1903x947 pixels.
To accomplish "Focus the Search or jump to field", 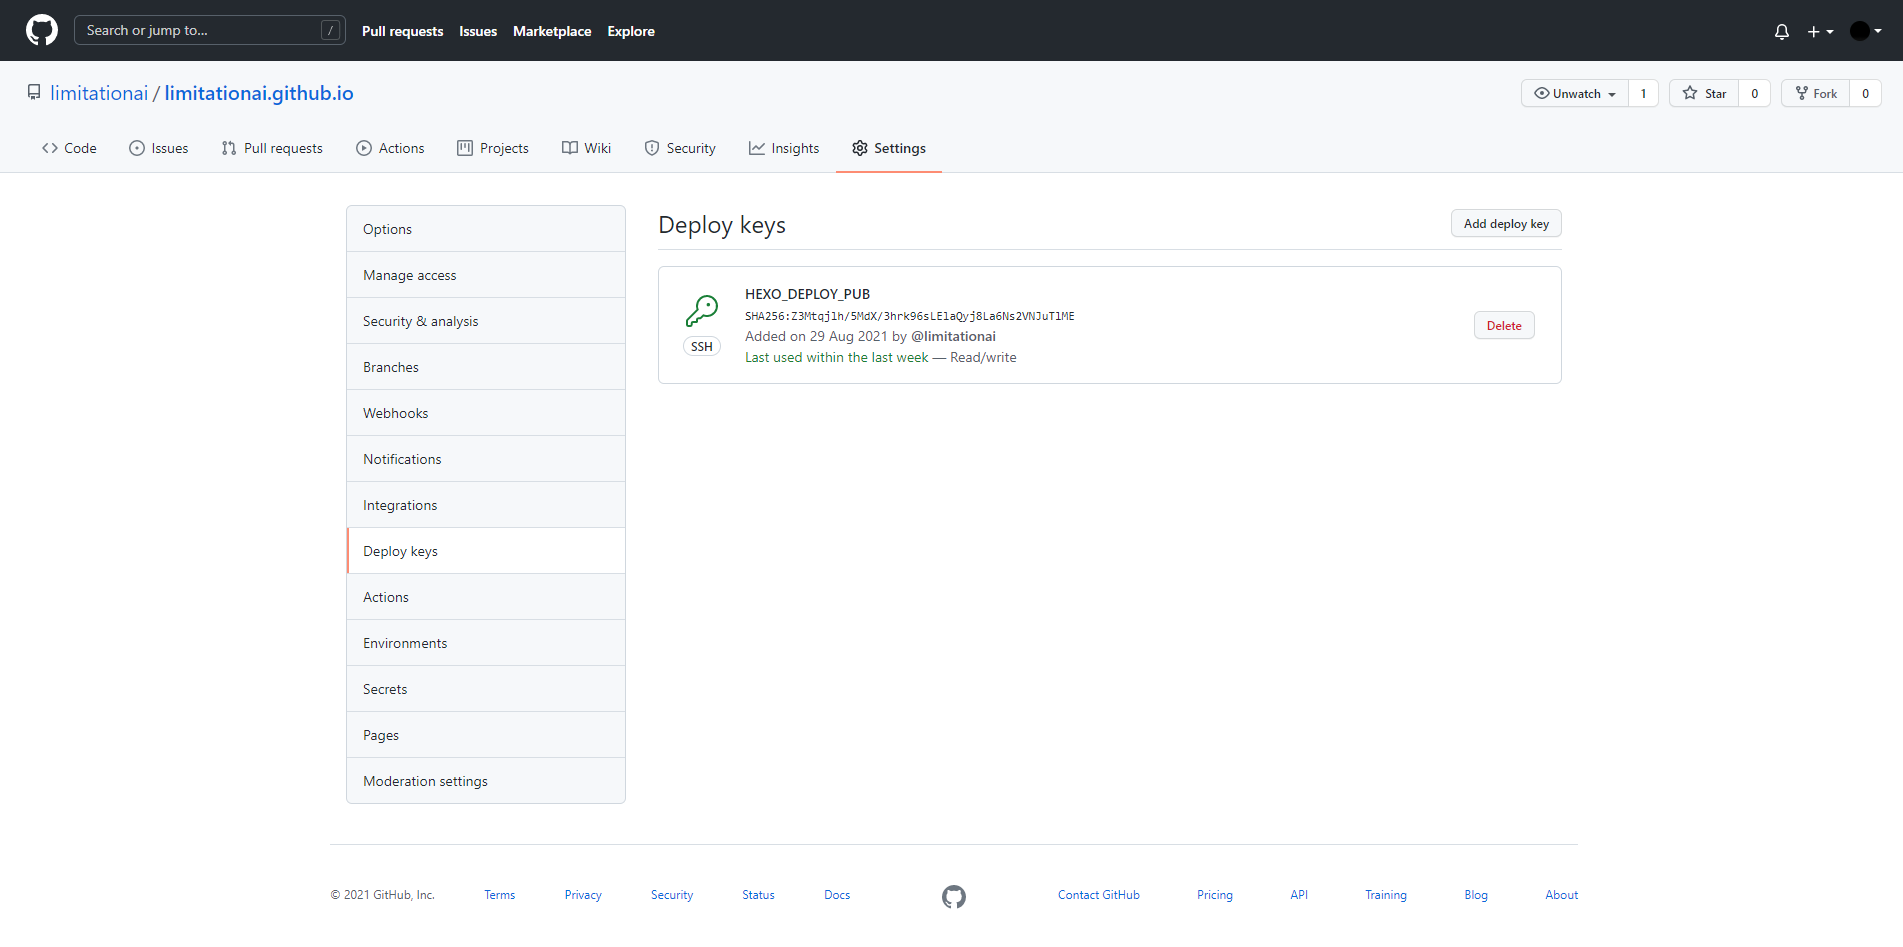I will [210, 30].
